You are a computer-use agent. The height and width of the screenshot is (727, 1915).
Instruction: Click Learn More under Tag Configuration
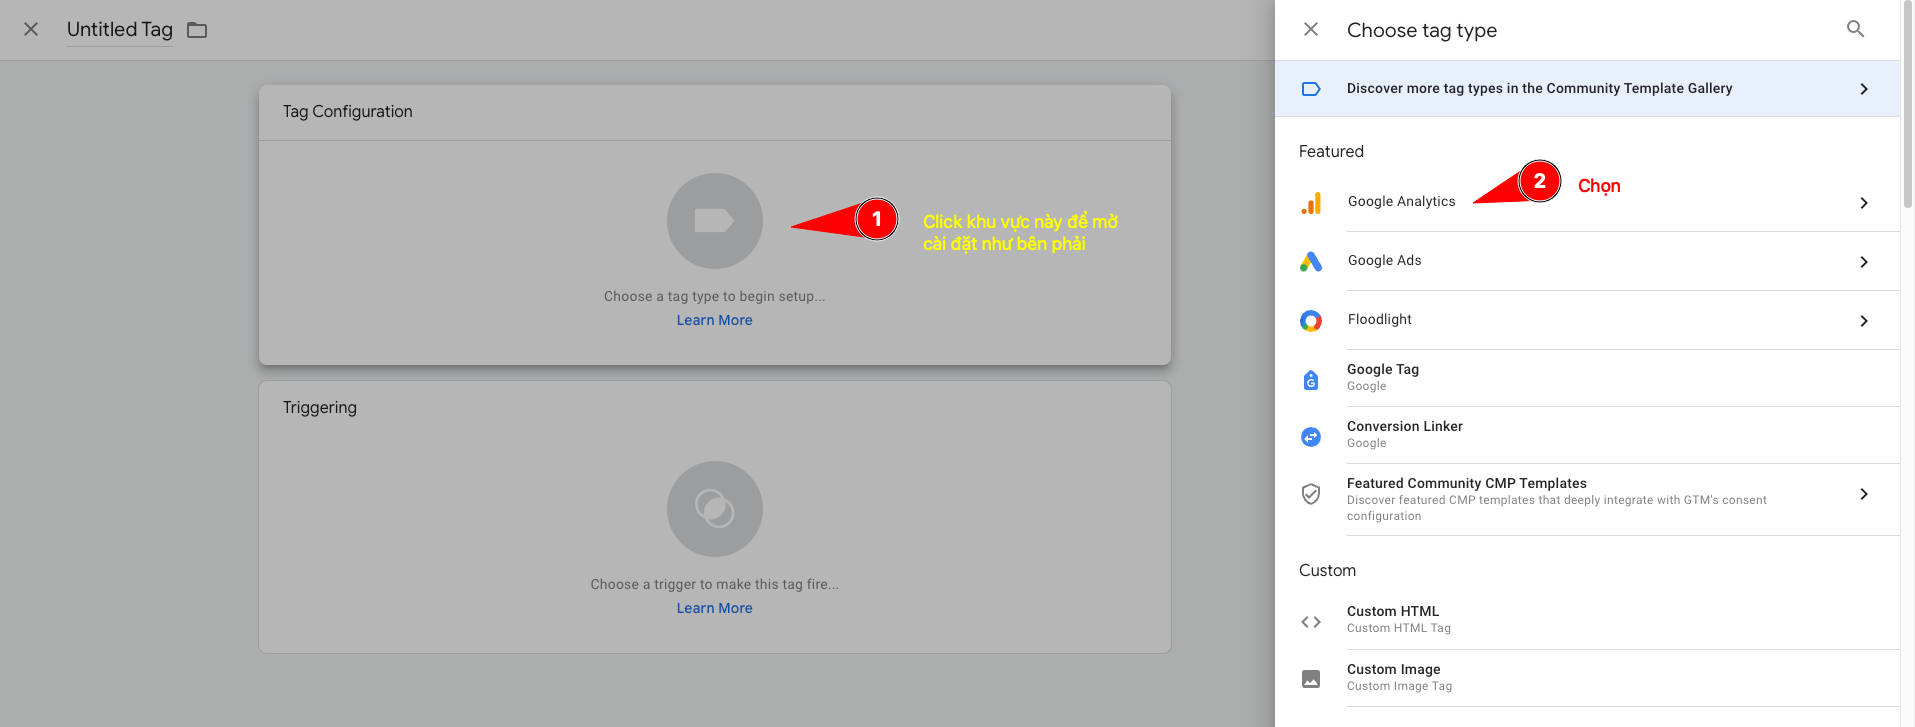point(714,320)
